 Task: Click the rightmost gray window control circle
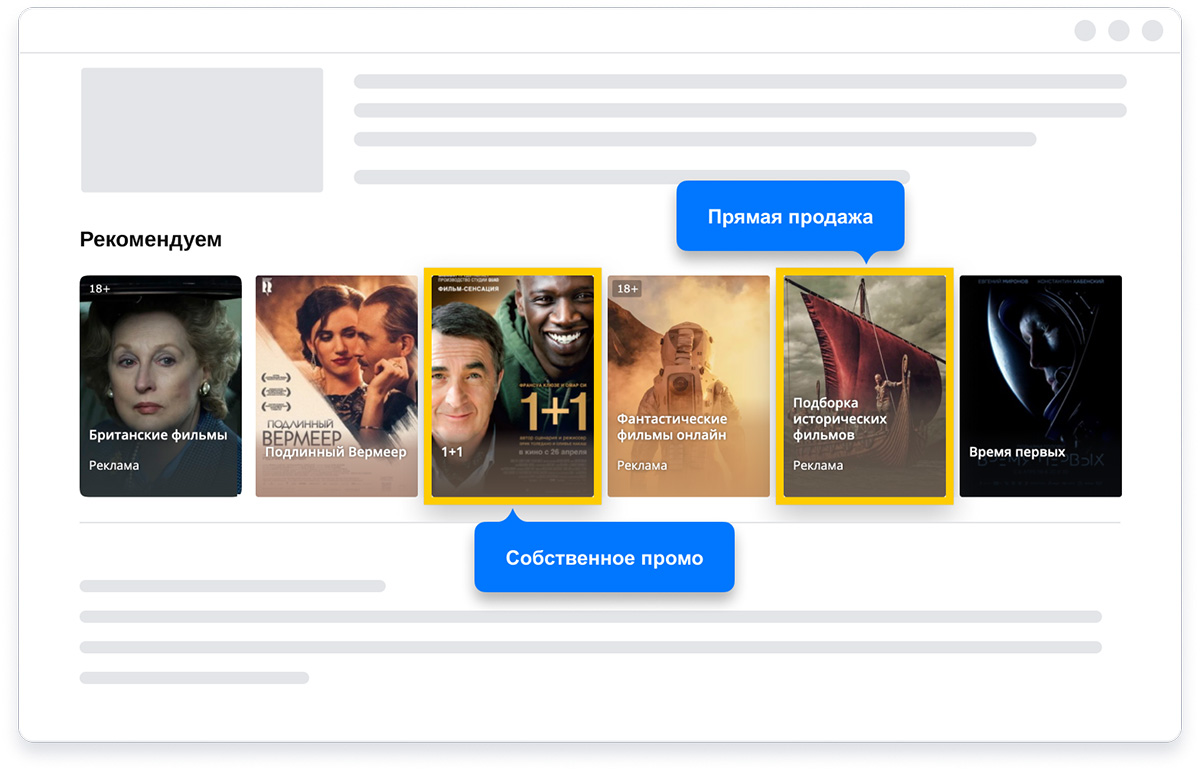click(x=1153, y=31)
